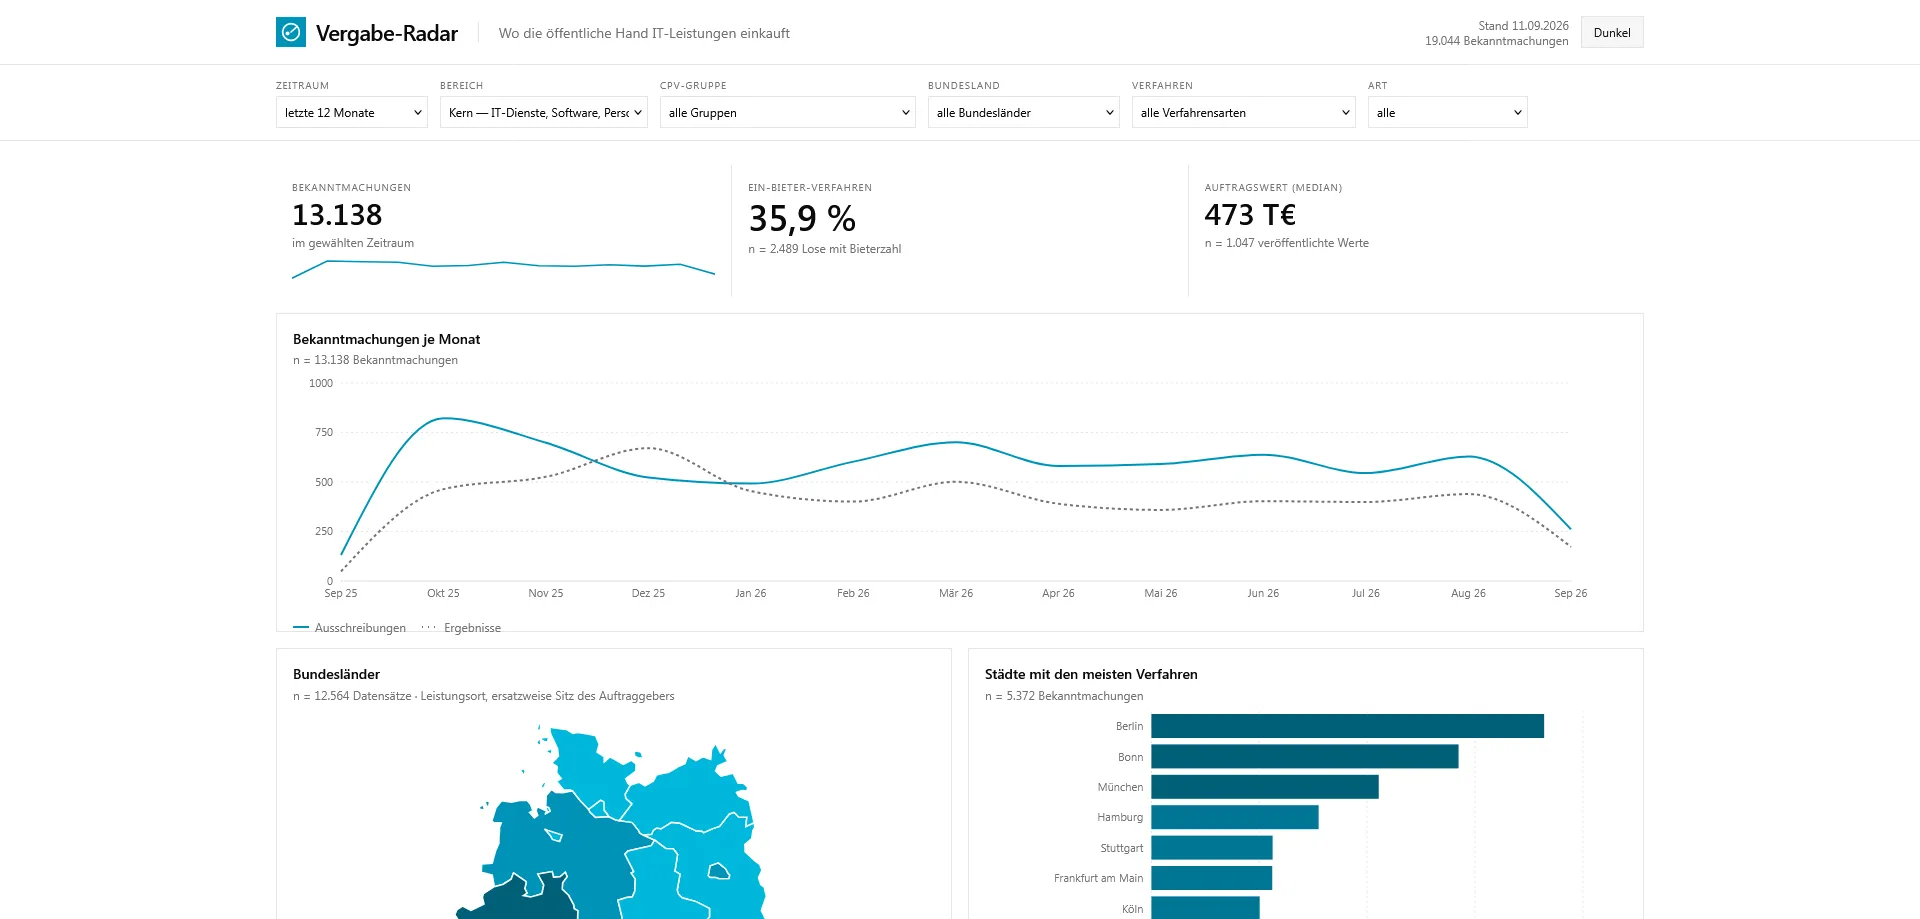
Task: Toggle Ausschreibungen legend entry
Action: click(x=350, y=628)
